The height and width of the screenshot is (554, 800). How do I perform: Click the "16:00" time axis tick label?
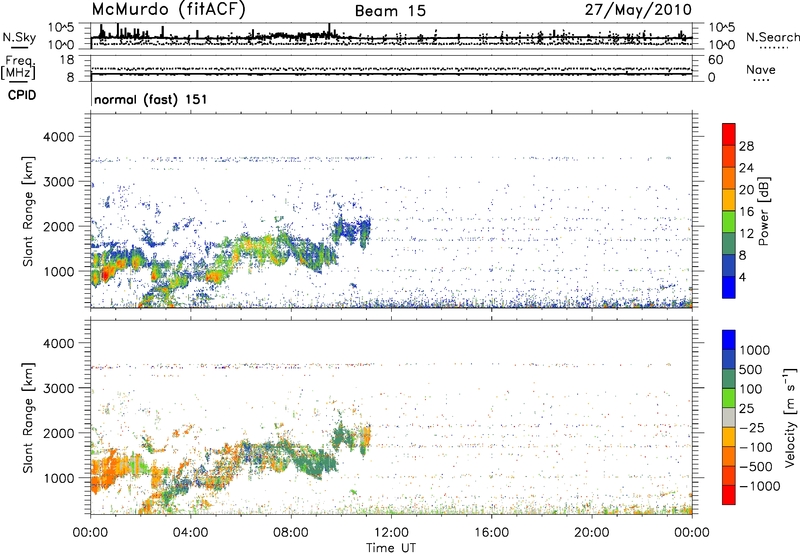[x=491, y=533]
